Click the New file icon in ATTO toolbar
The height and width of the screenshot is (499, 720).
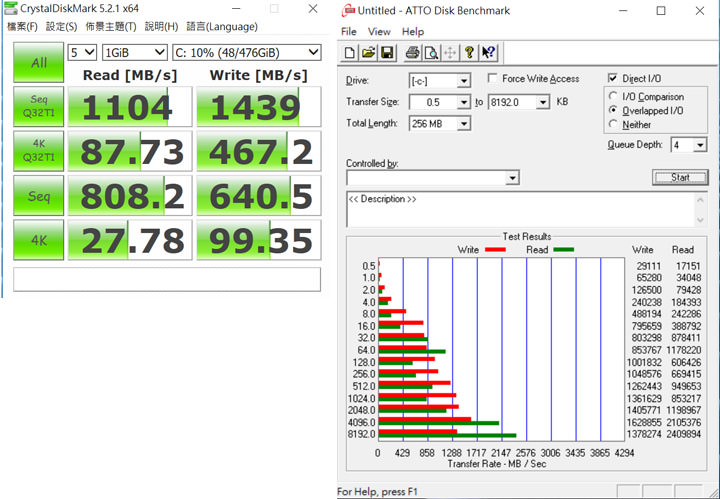click(x=350, y=52)
